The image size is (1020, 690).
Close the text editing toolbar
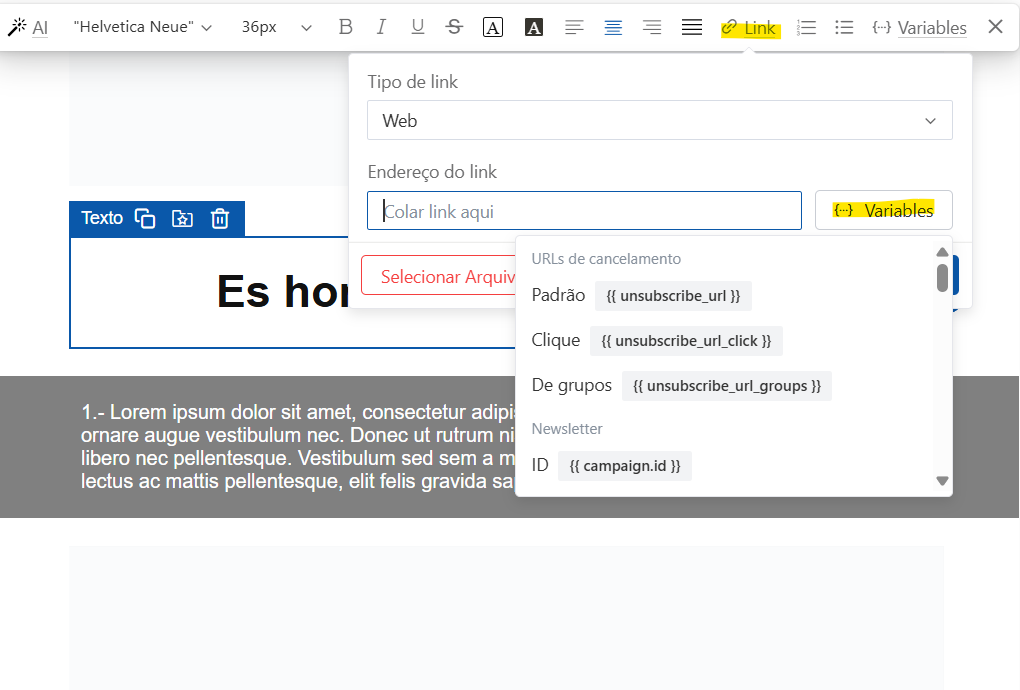pyautogui.click(x=995, y=27)
